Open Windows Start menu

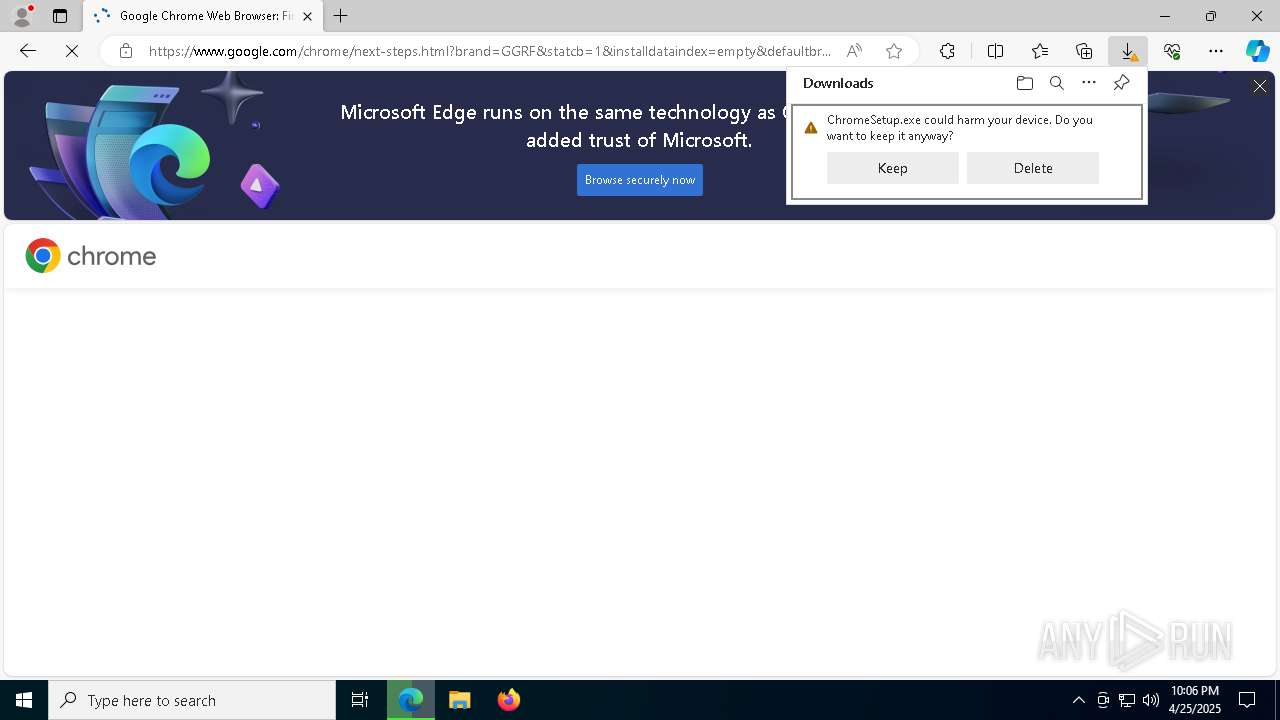[24, 700]
